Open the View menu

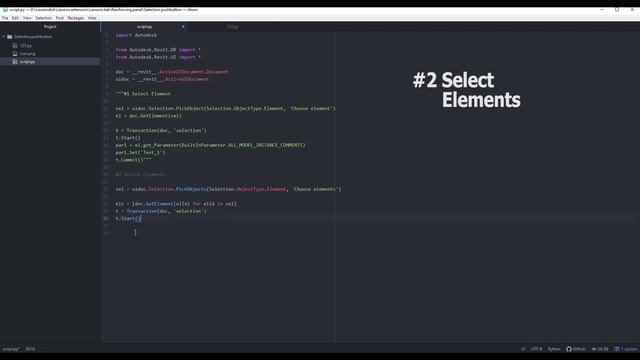click(27, 18)
